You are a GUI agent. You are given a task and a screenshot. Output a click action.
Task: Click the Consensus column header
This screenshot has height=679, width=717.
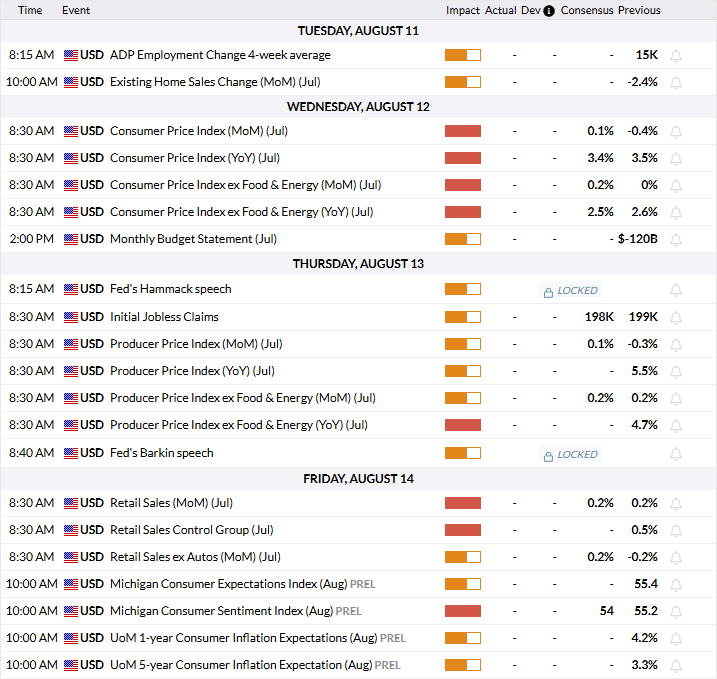tap(587, 11)
